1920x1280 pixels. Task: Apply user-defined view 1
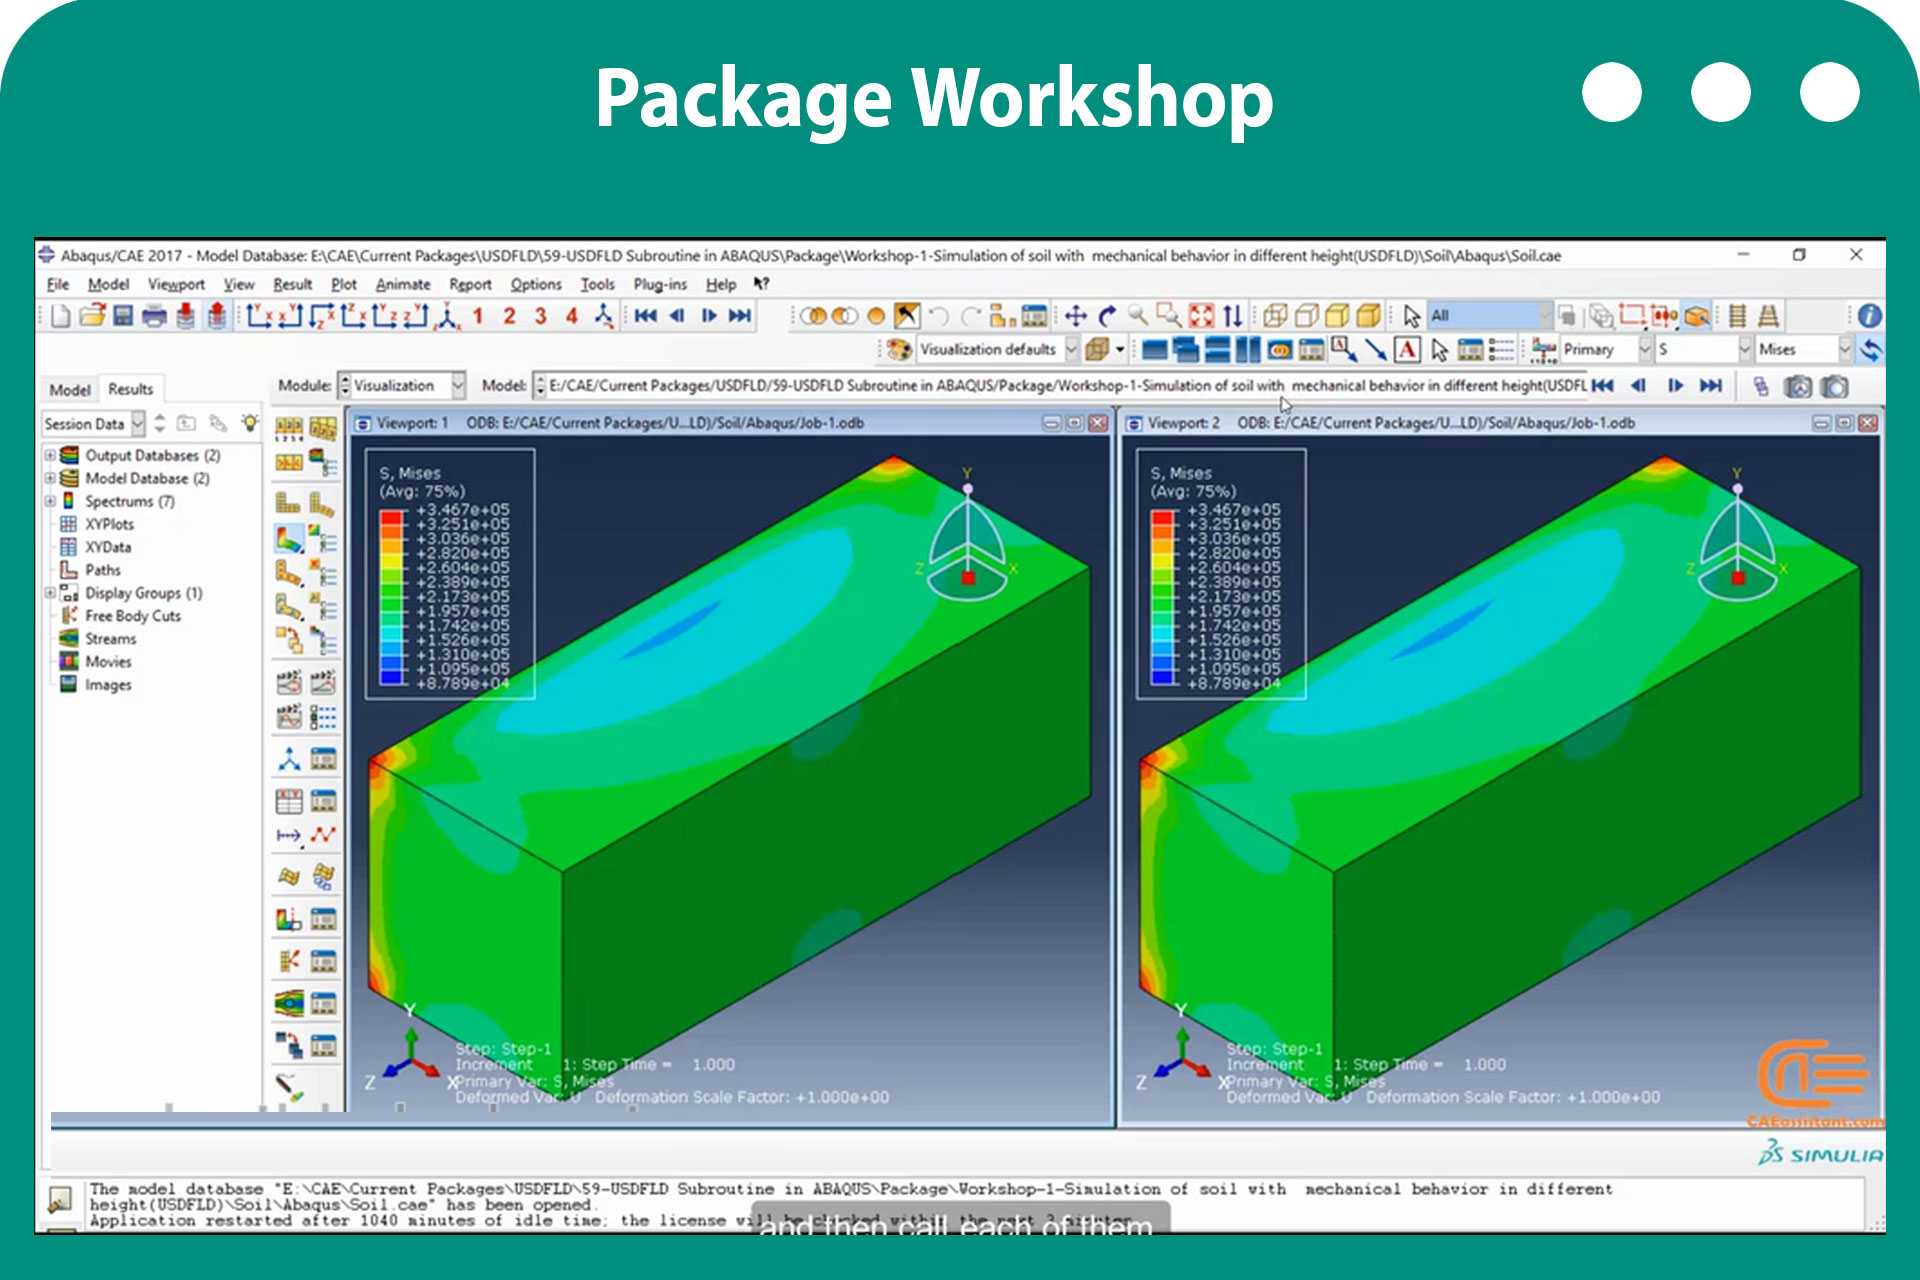478,316
